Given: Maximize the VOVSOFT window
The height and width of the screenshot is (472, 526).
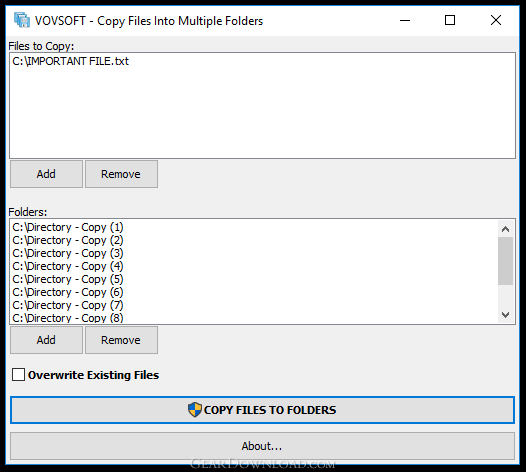Looking at the screenshot, I should point(450,20).
